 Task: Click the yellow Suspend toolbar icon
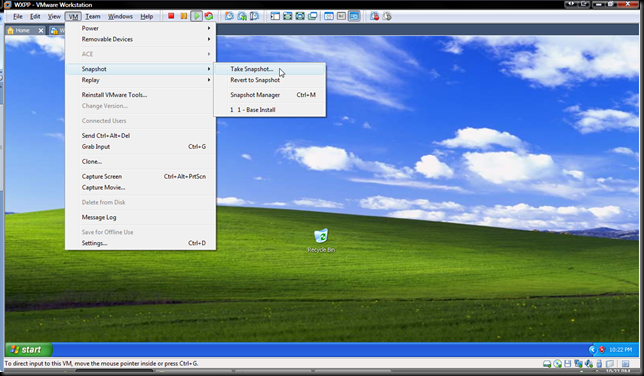coord(184,16)
